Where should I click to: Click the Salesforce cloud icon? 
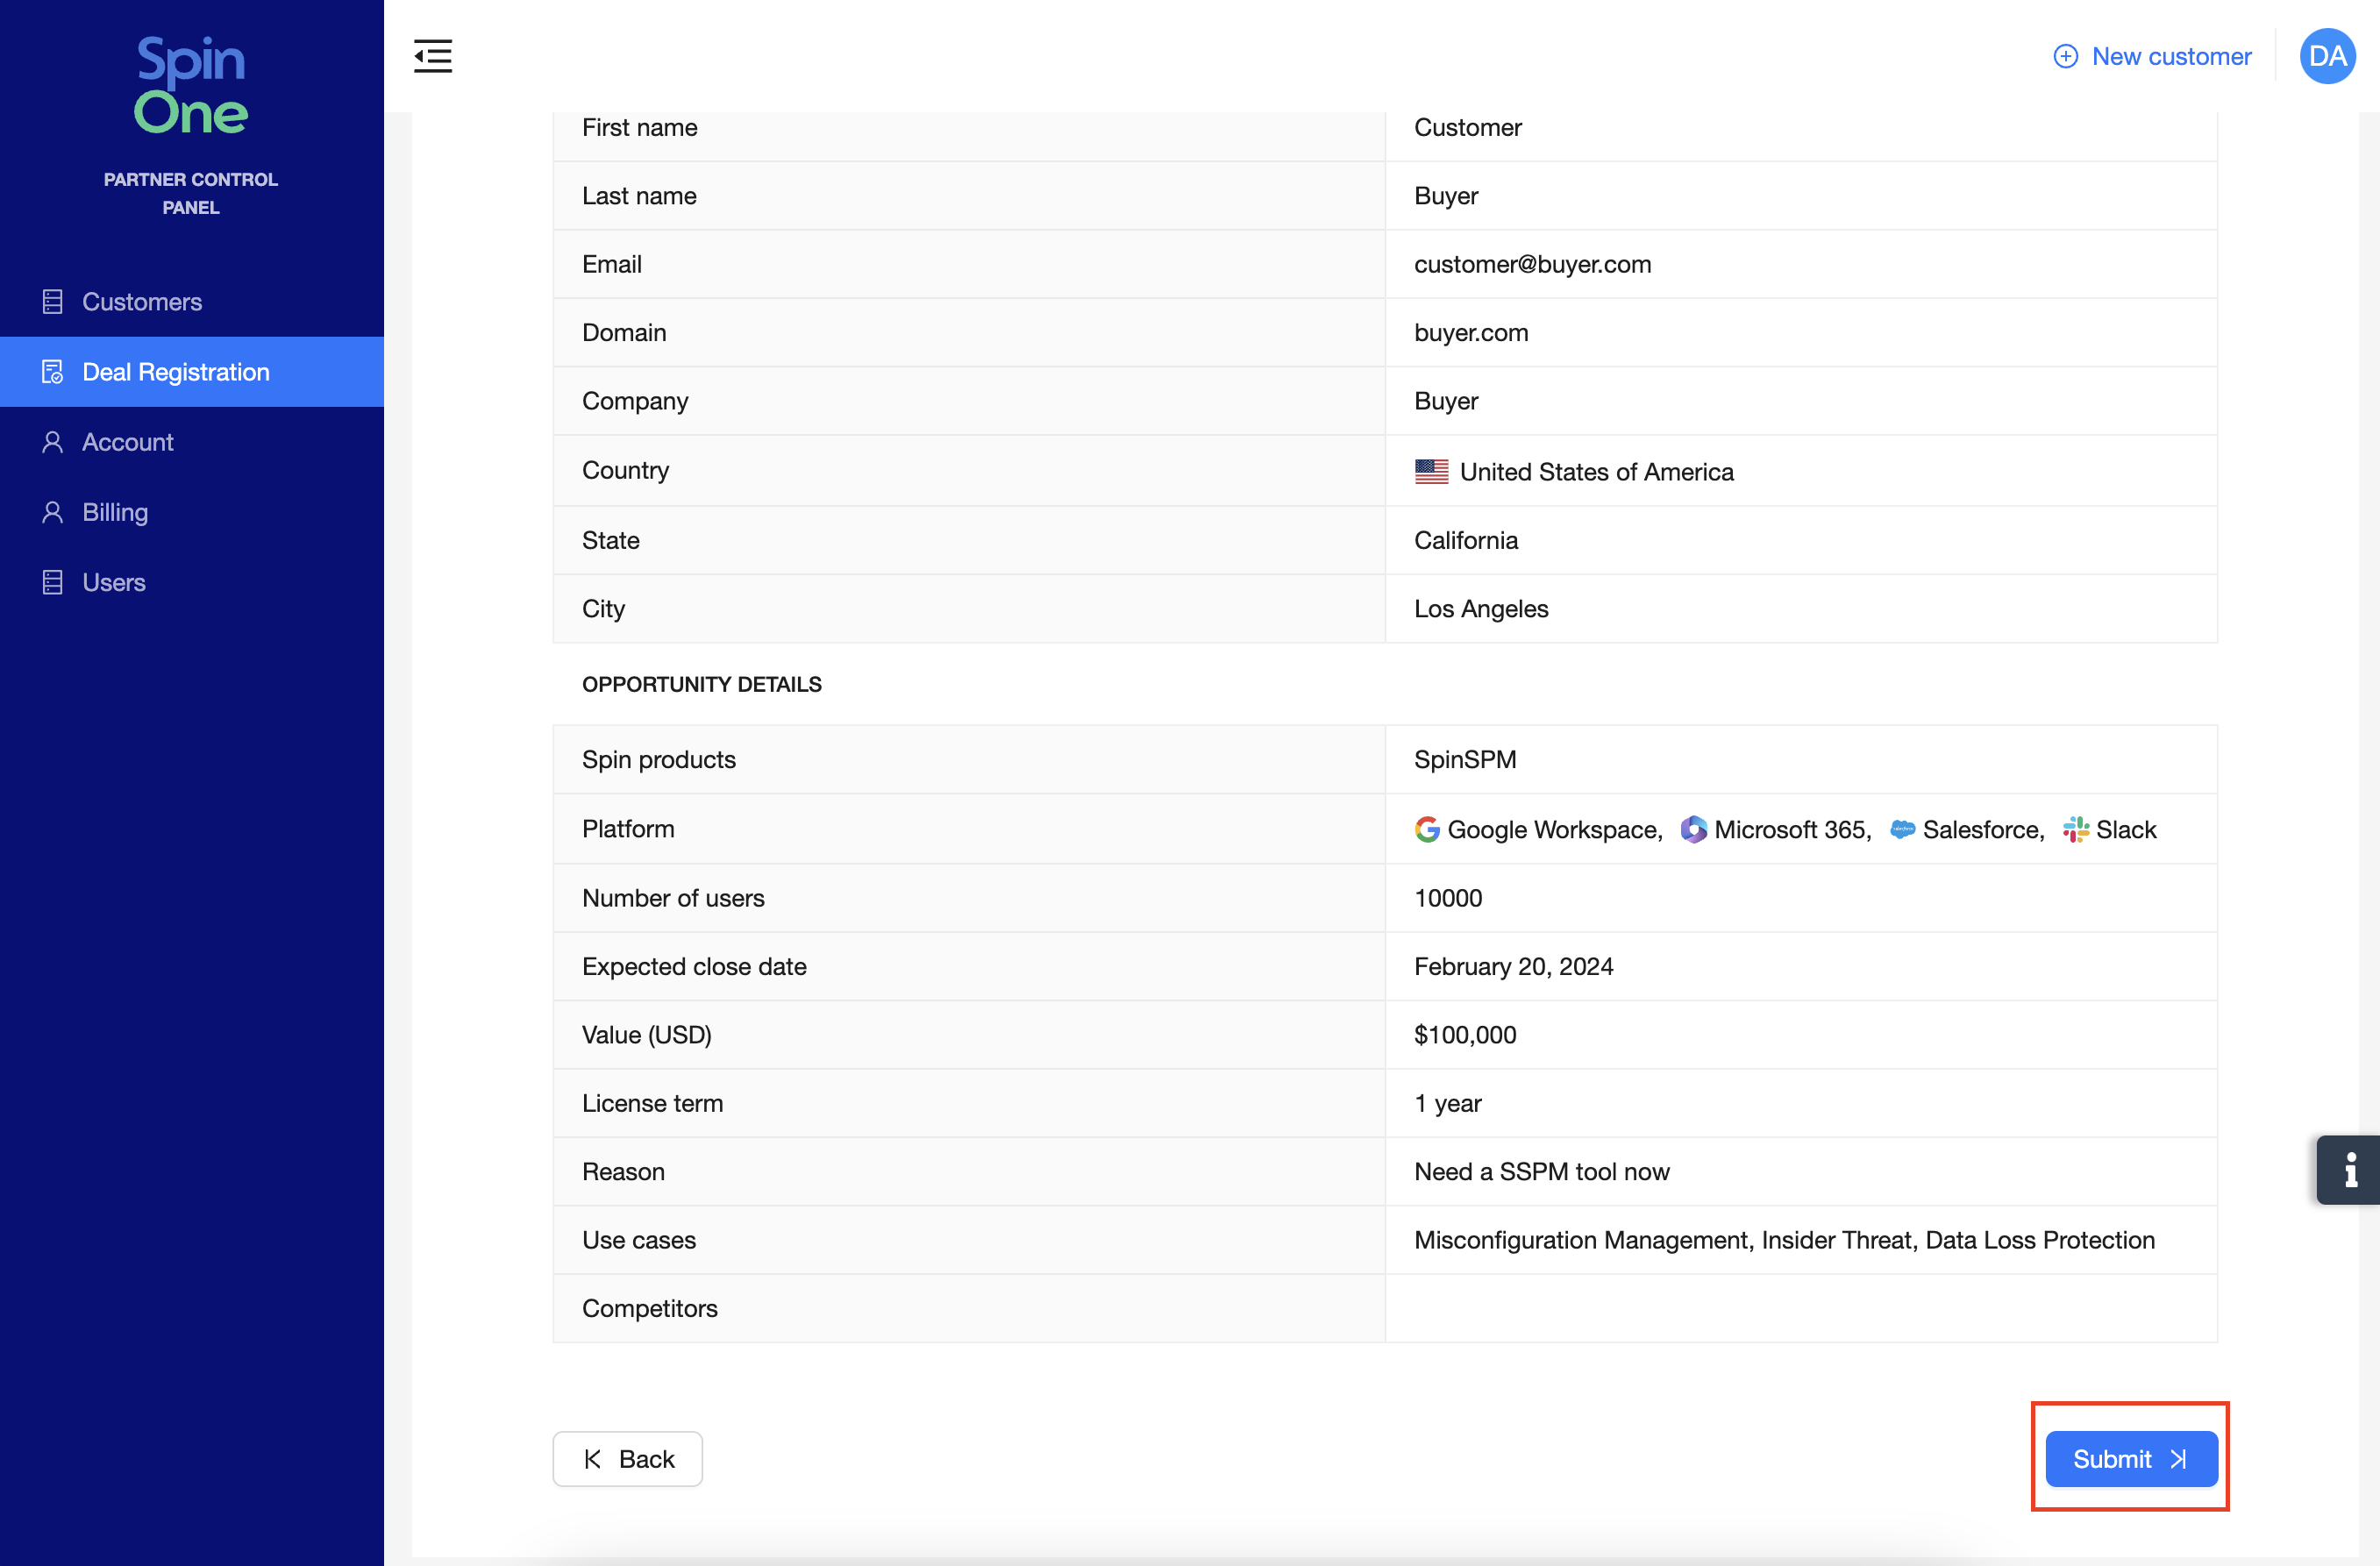tap(1902, 829)
